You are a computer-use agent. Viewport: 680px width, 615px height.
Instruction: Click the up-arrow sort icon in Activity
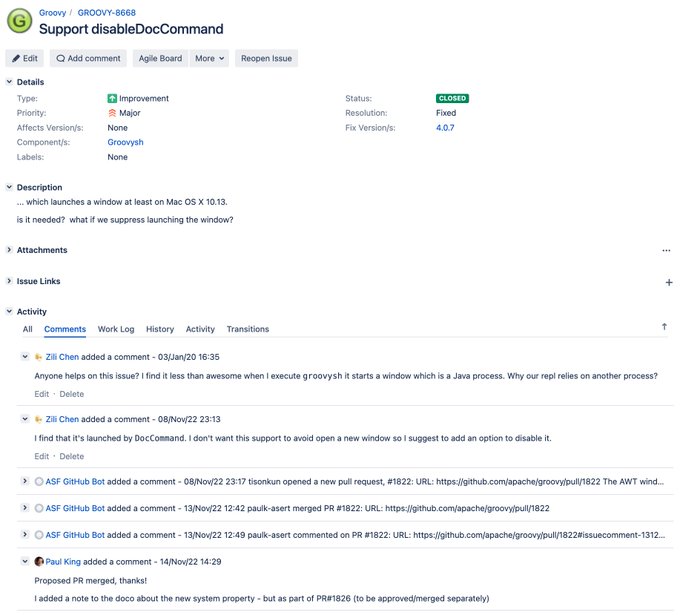[x=664, y=327]
